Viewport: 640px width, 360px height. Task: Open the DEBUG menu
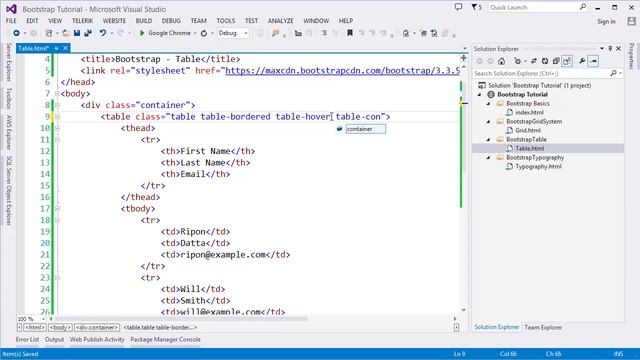[171, 21]
